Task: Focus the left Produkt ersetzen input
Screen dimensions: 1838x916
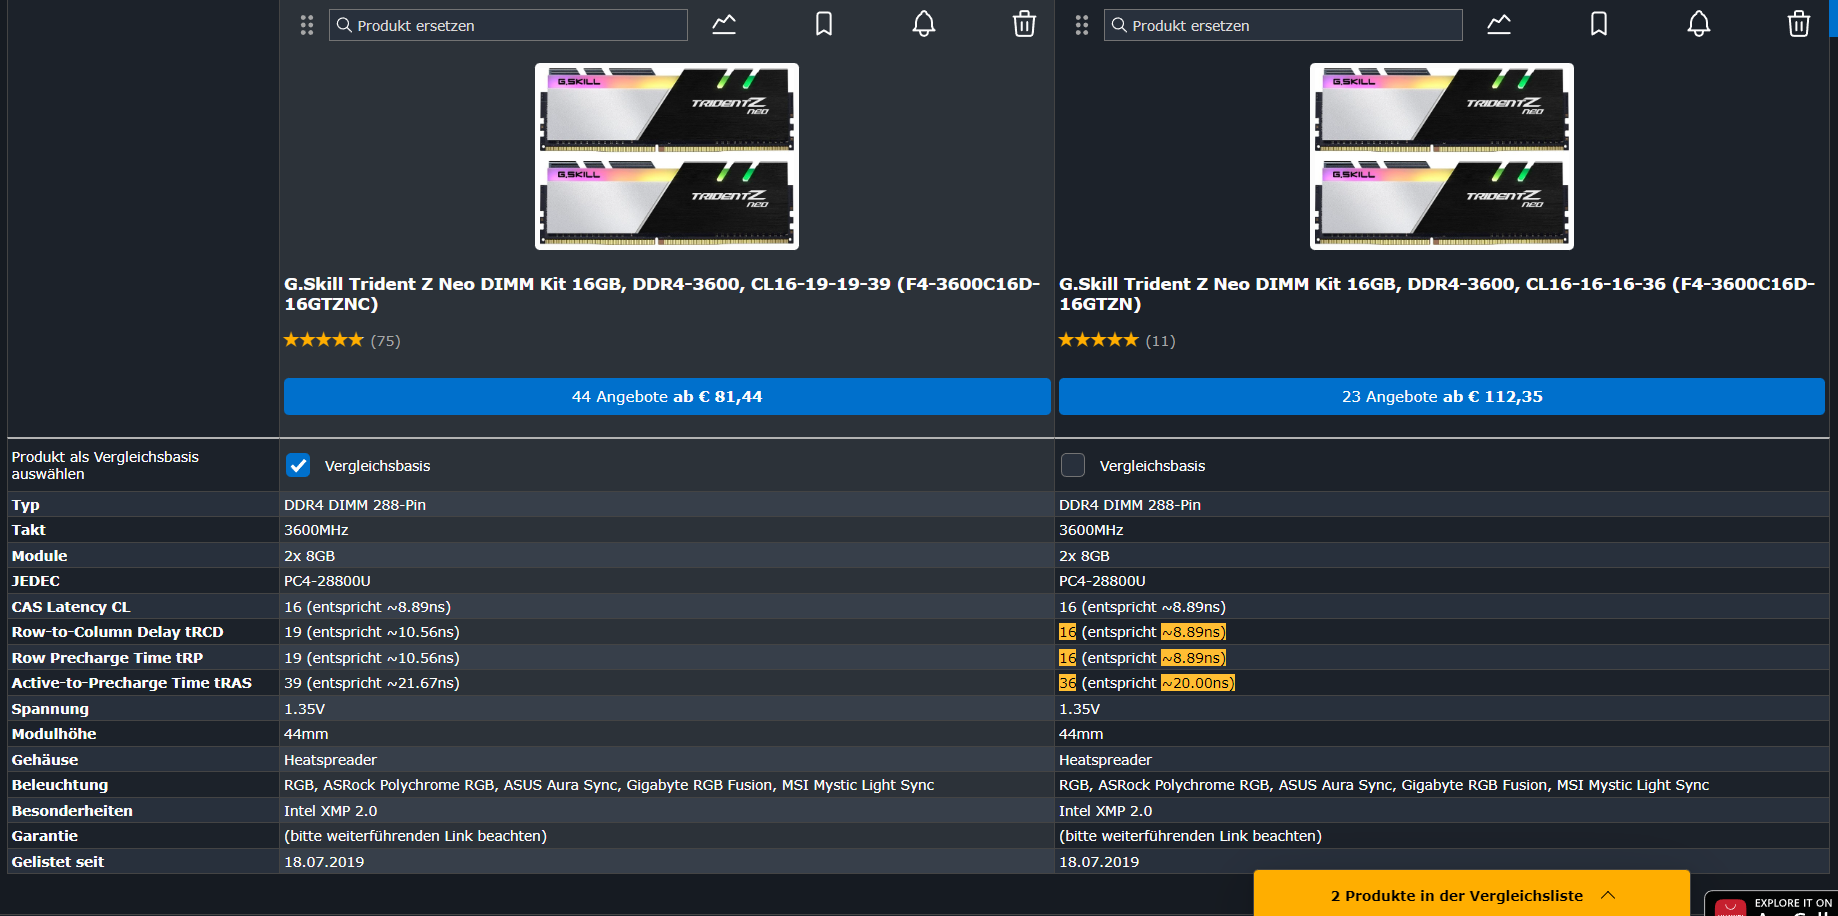Action: pos(508,25)
